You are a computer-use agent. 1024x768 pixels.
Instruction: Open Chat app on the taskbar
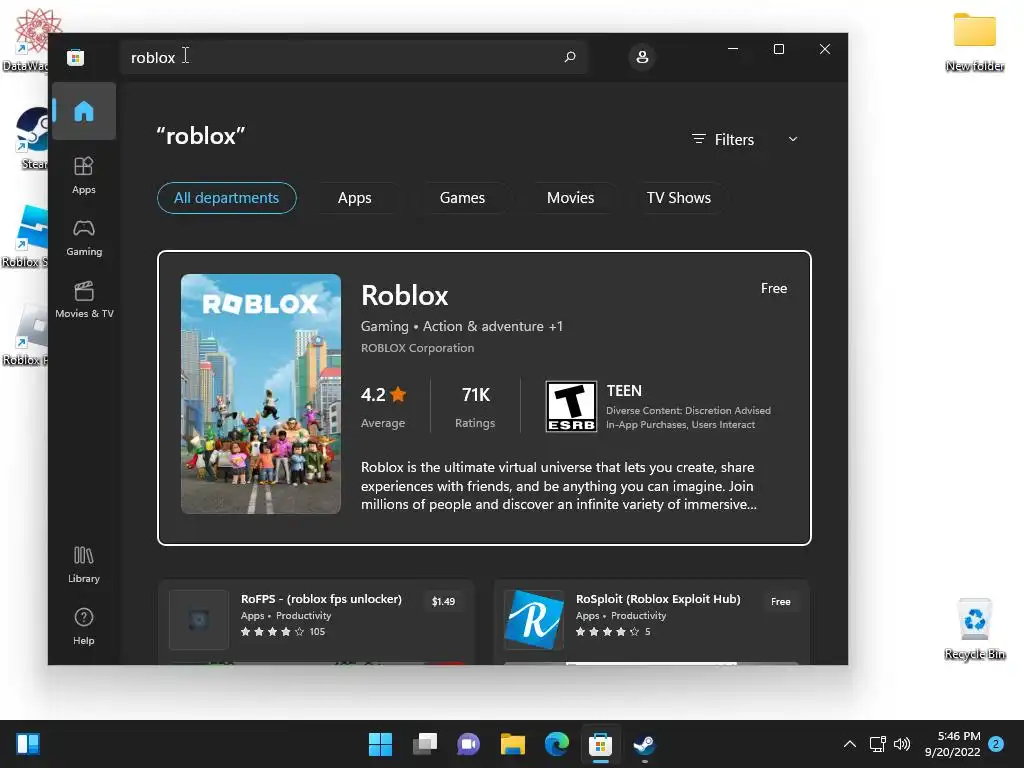click(468, 744)
